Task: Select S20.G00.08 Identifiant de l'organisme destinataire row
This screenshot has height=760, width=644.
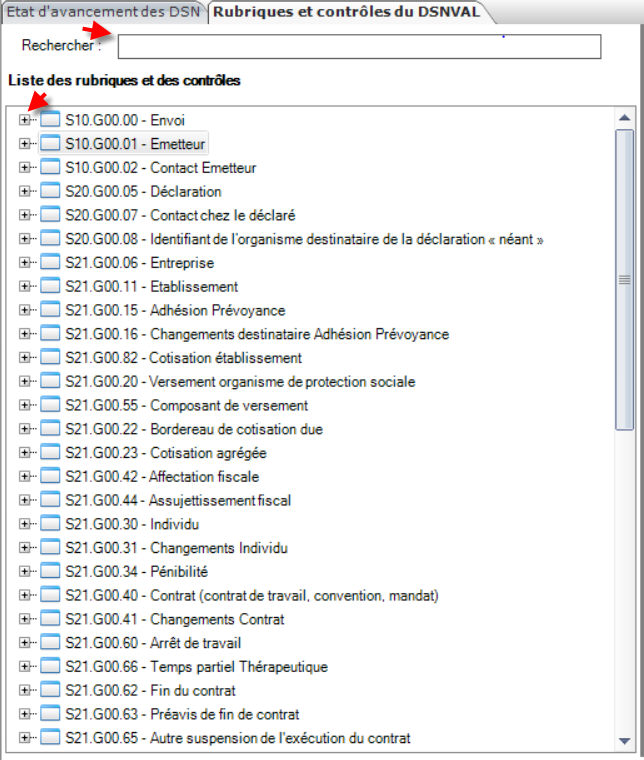Action: tap(304, 239)
